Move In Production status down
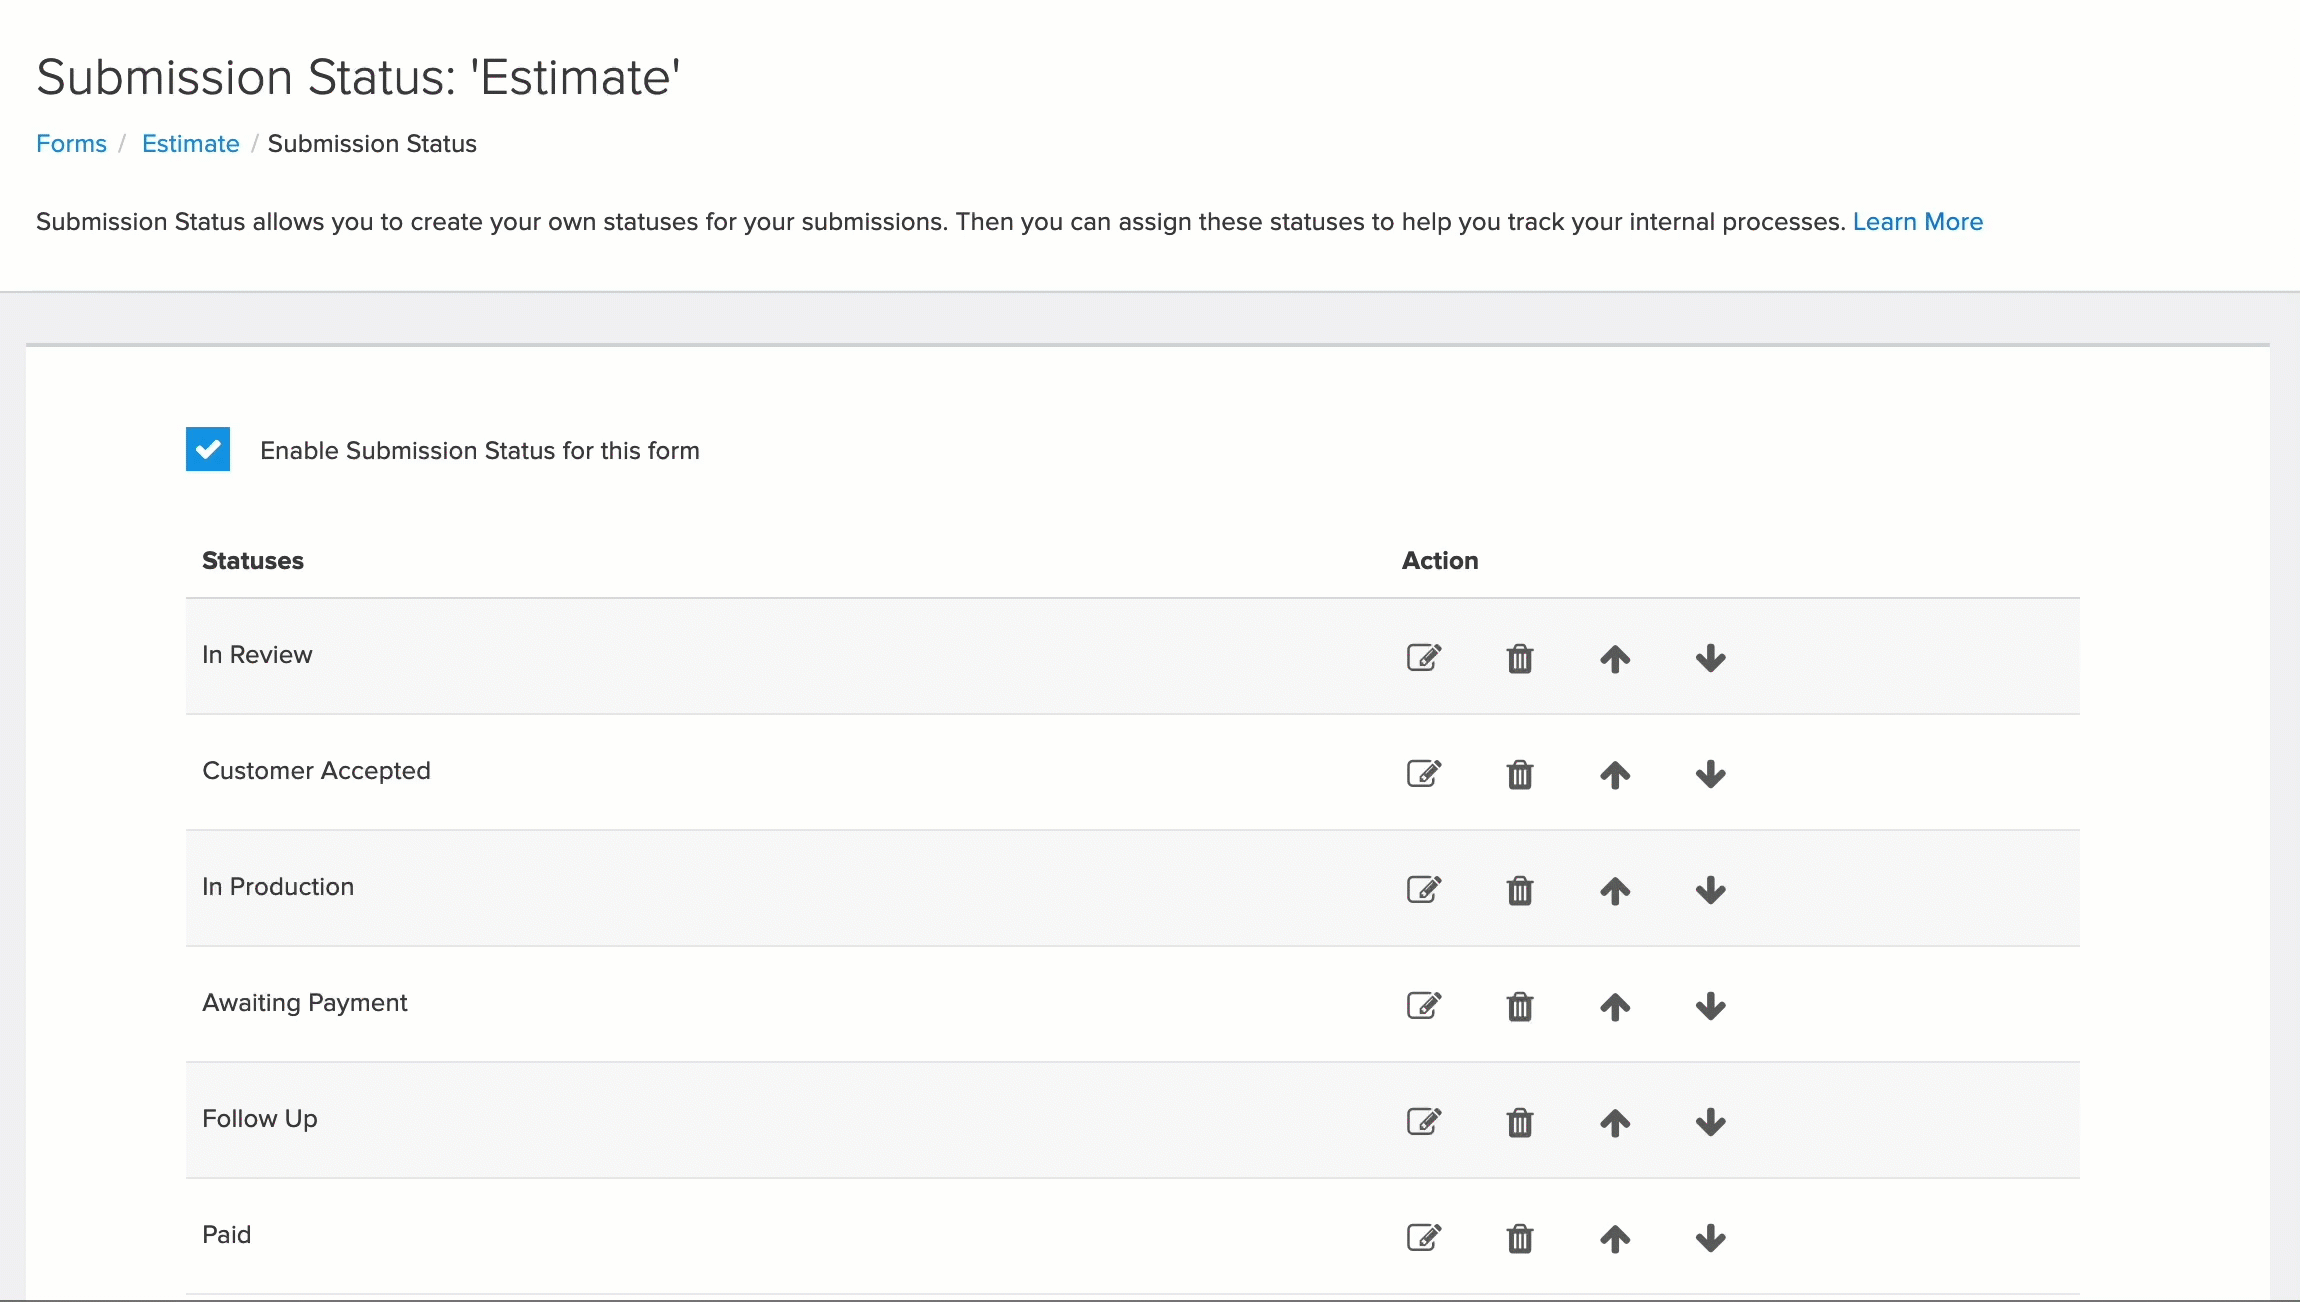The height and width of the screenshot is (1302, 2300). click(x=1711, y=890)
